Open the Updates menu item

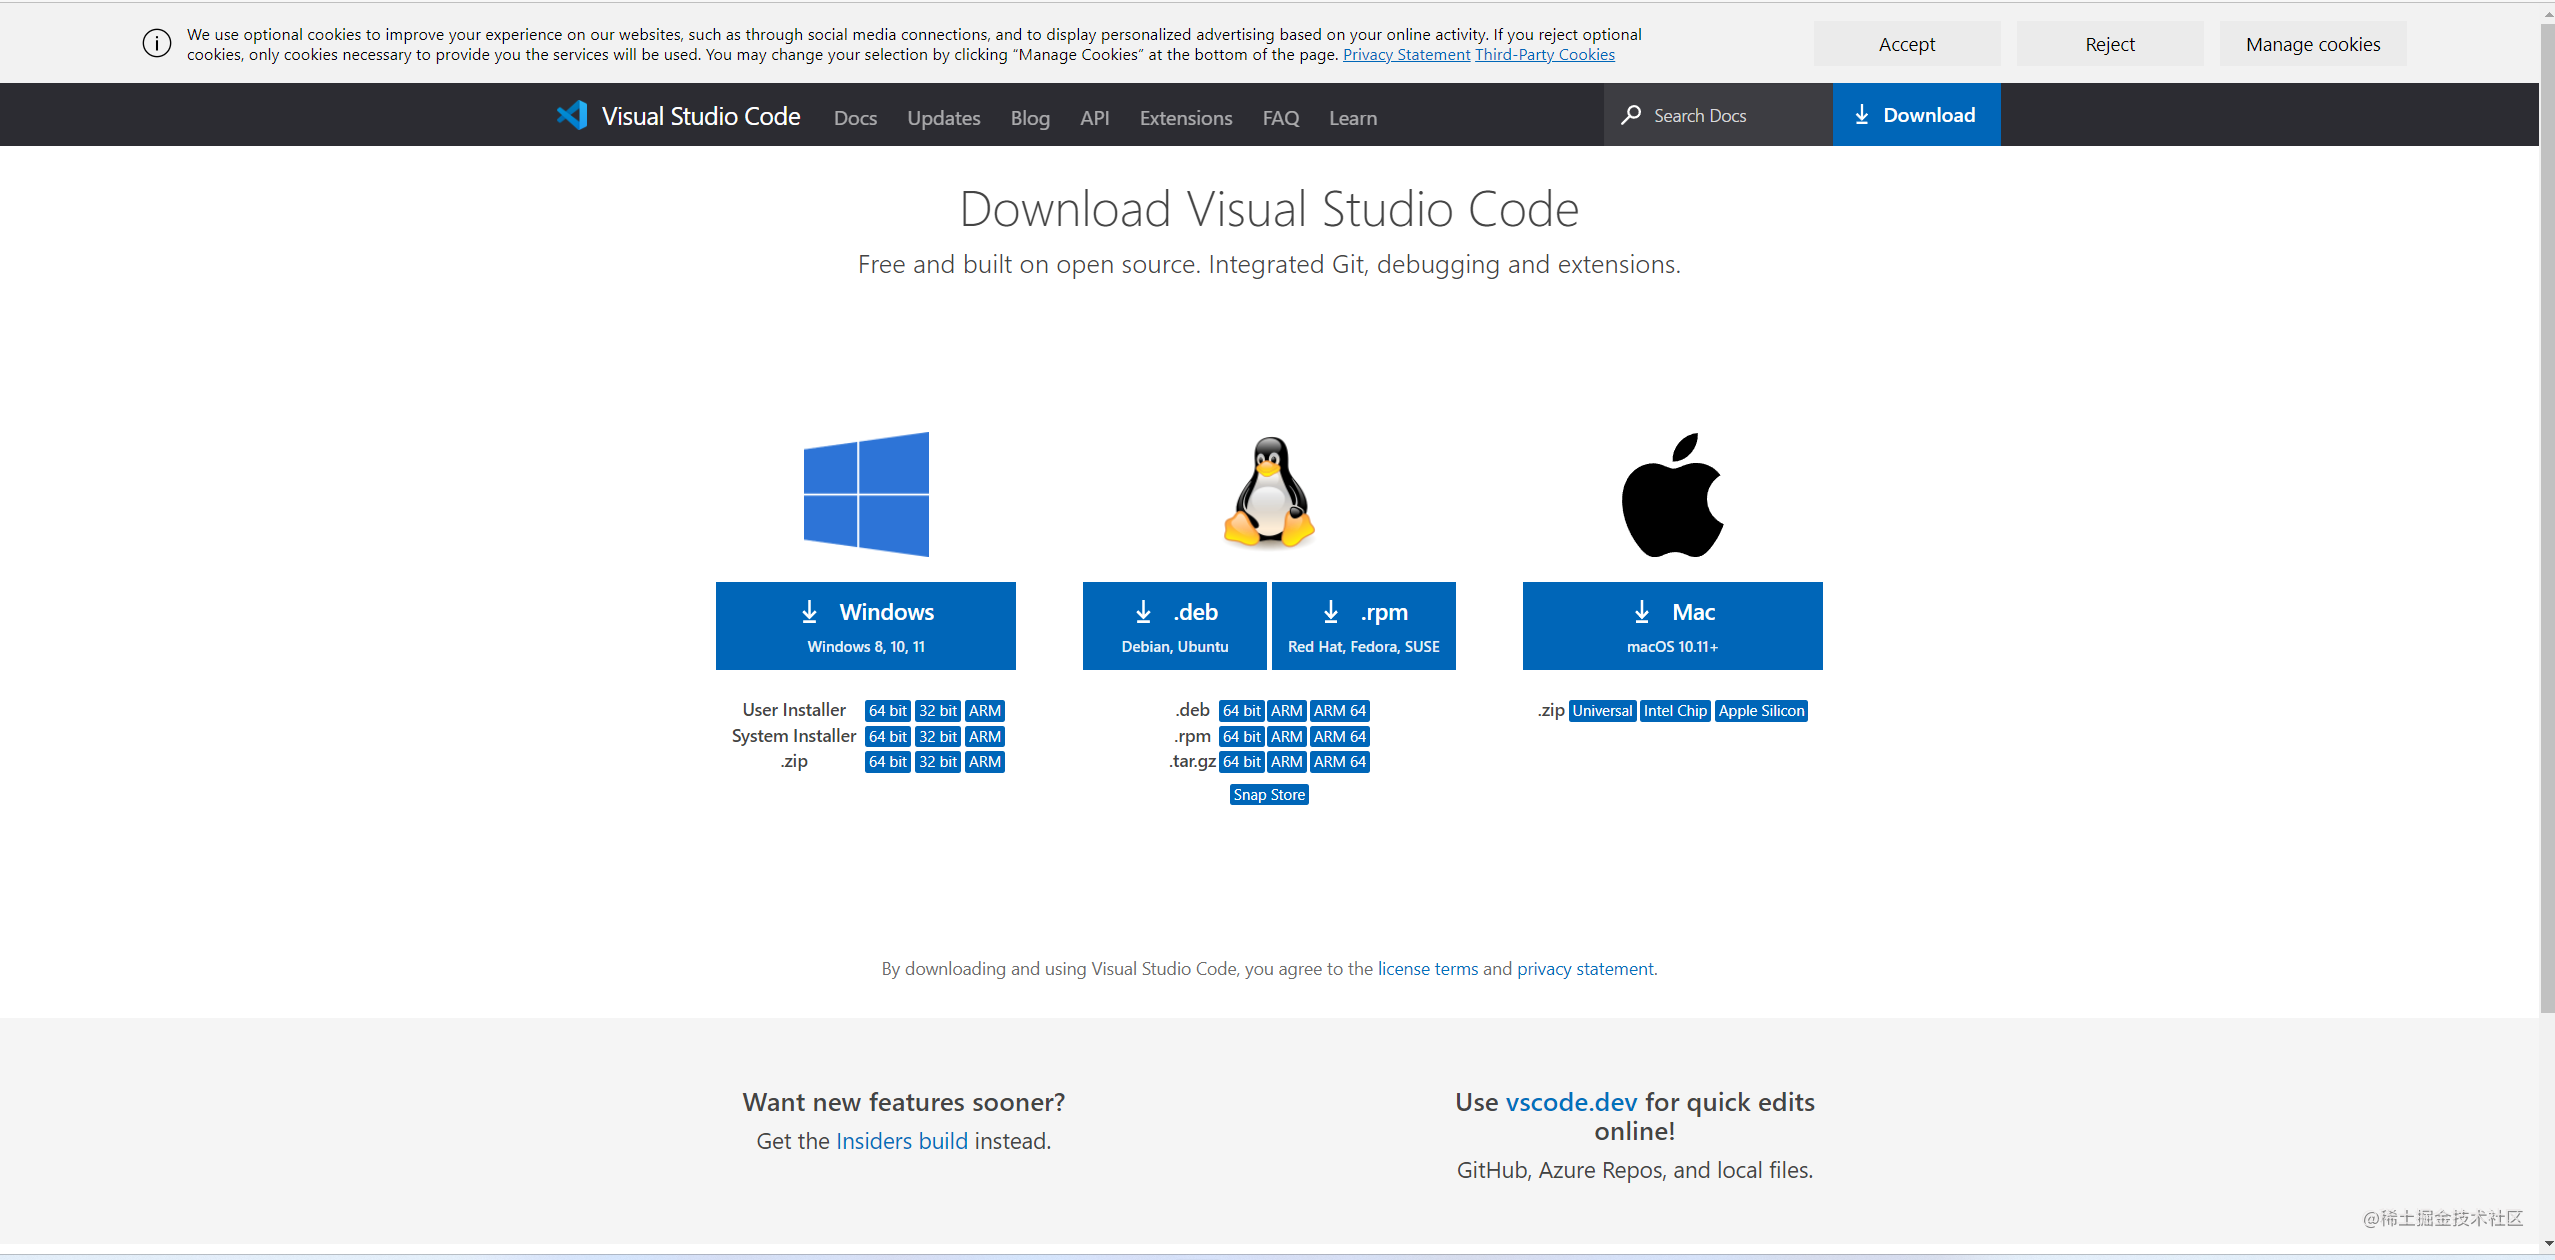pyautogui.click(x=944, y=118)
